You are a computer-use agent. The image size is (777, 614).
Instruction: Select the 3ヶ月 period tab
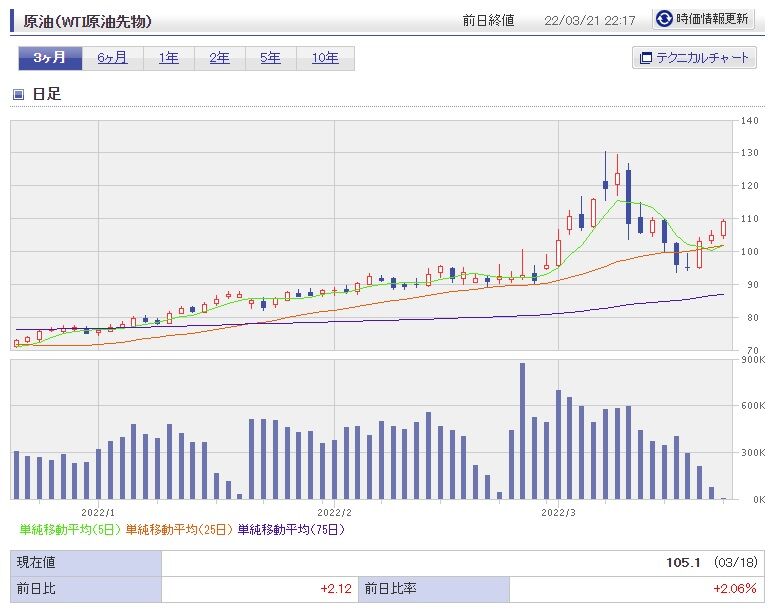tap(49, 58)
